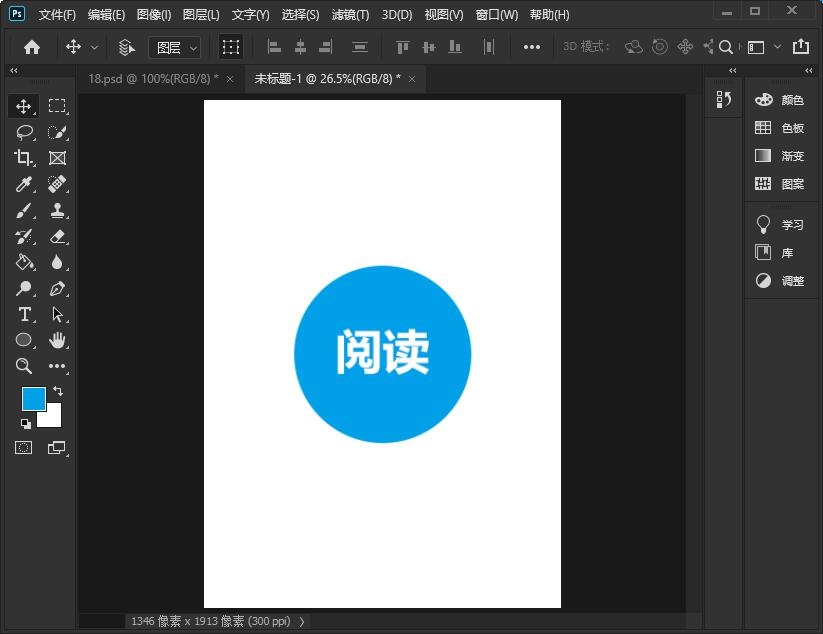Select the Eyedropper tool
Viewport: 823px width, 634px height.
tap(24, 184)
